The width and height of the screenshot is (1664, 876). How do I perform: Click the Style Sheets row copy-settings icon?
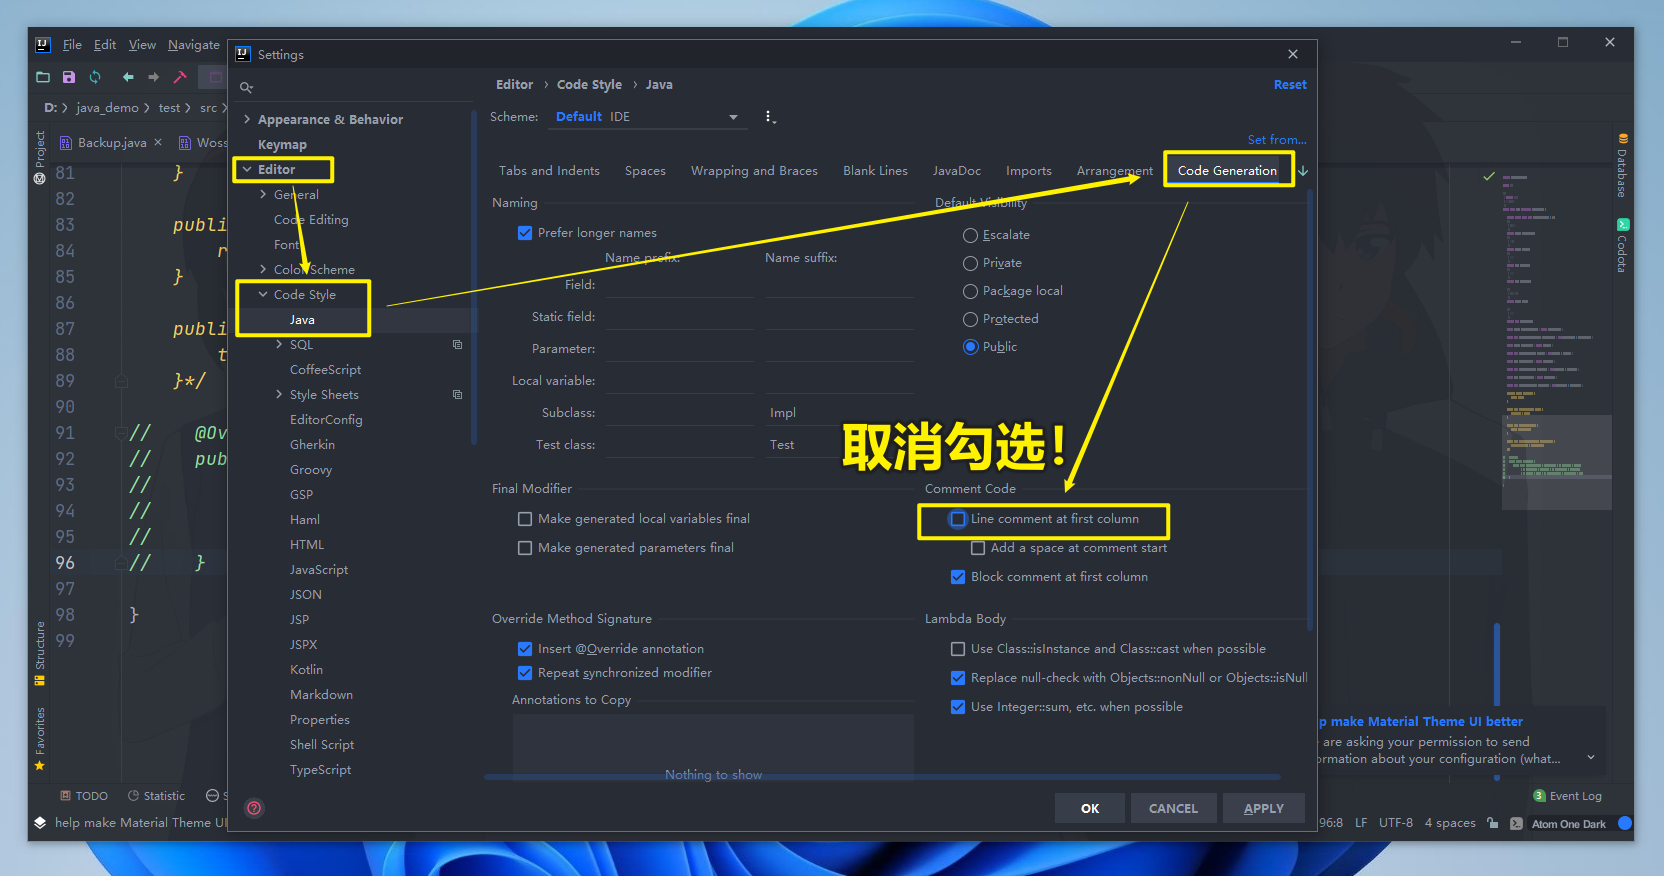click(x=457, y=394)
